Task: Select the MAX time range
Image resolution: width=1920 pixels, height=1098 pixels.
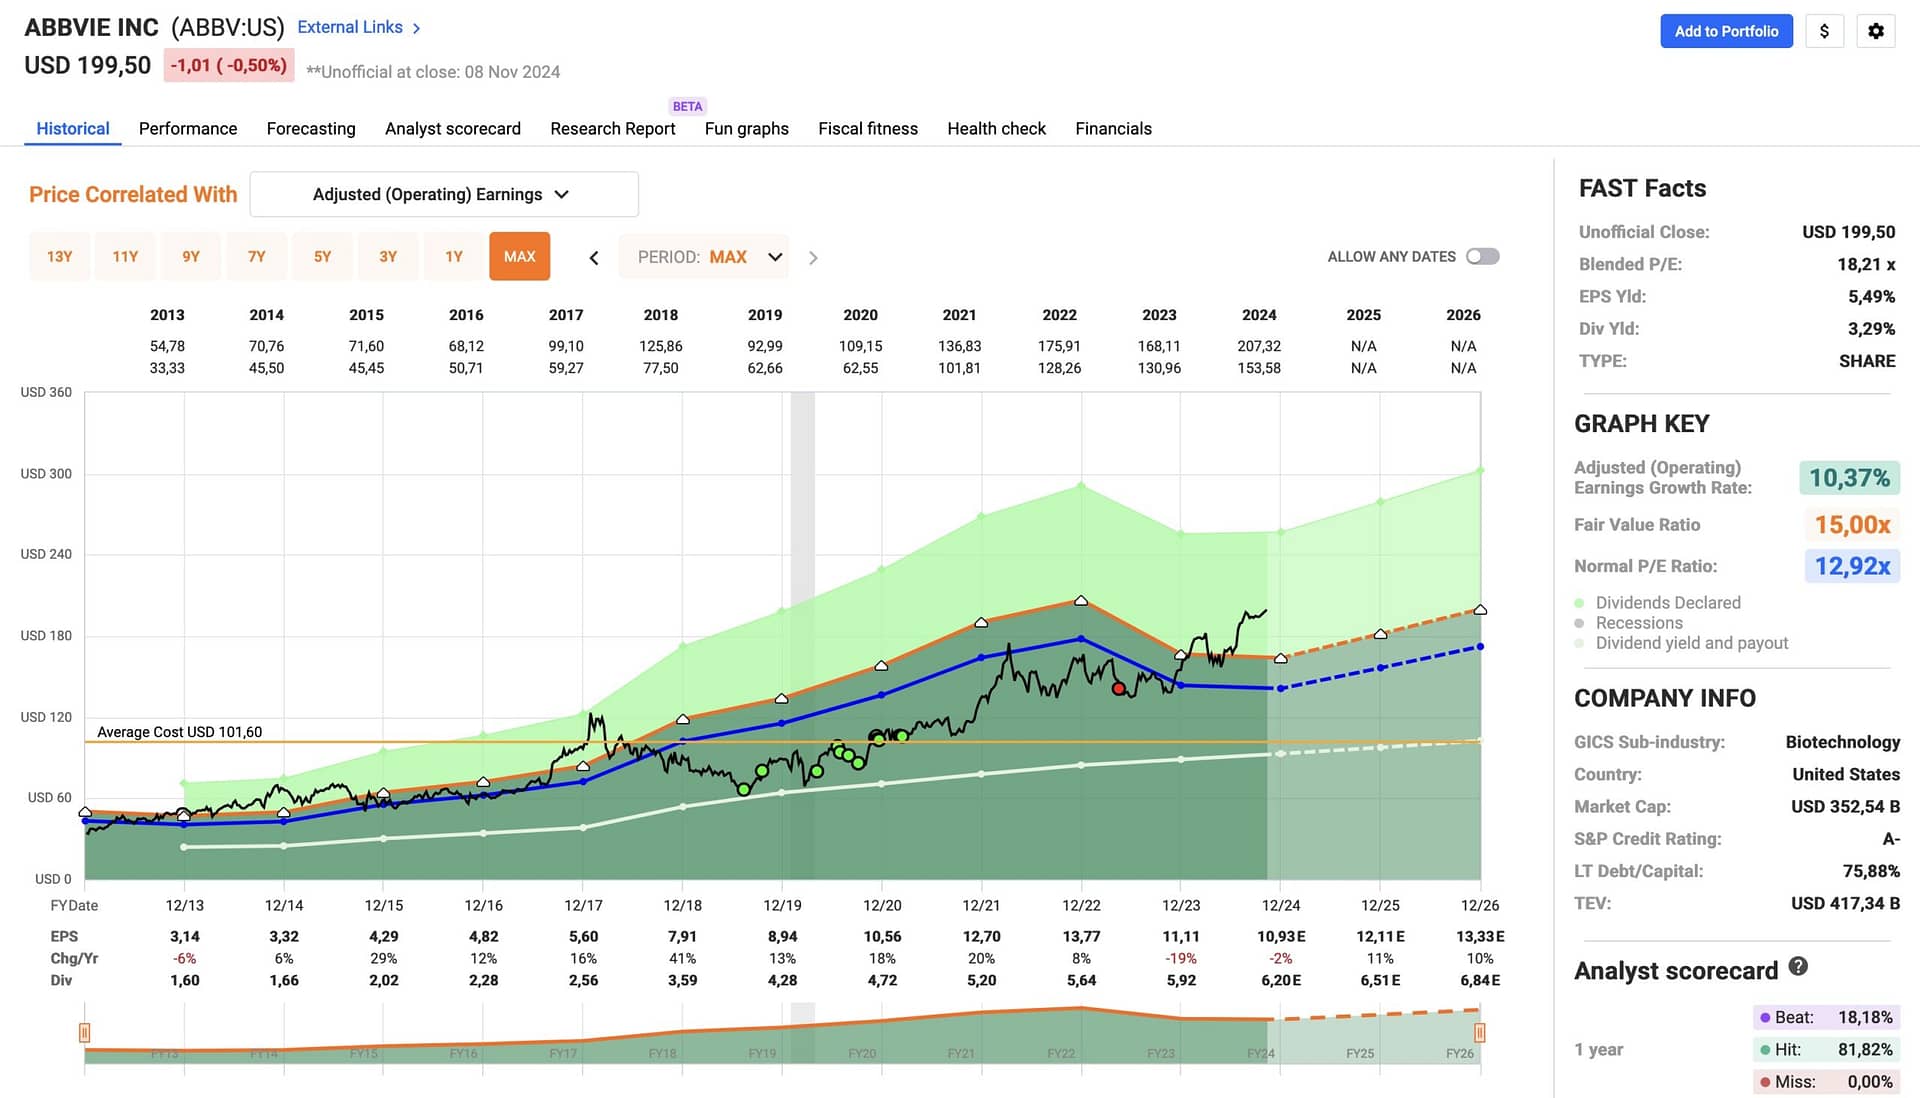Action: pos(520,257)
